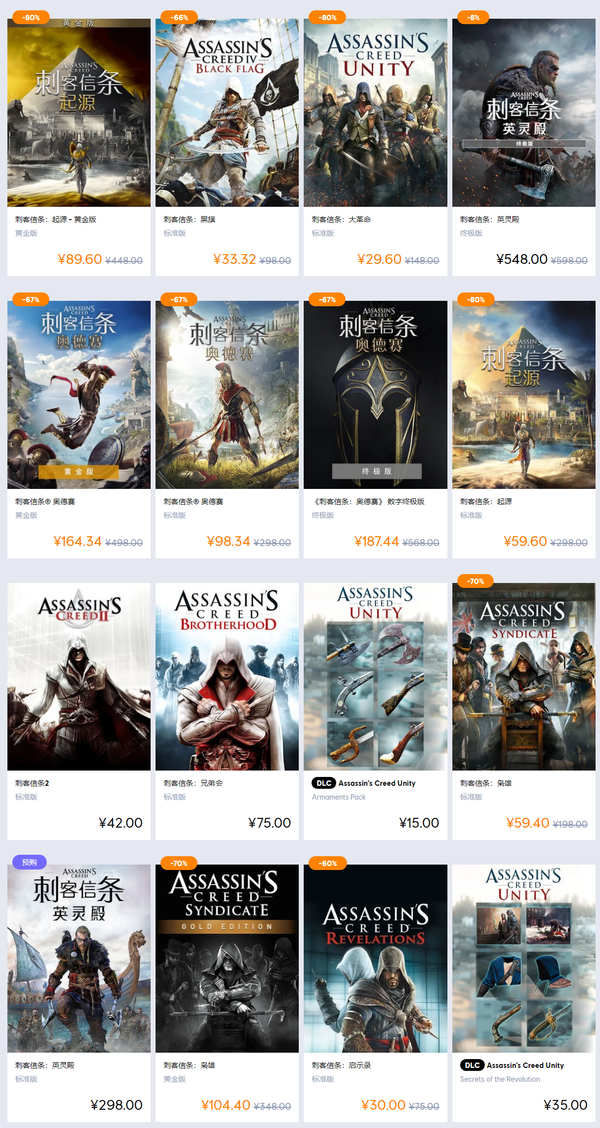The height and width of the screenshot is (1128, 600).
Task: Click the purple 预购 pre-order badge
Action: pyautogui.click(x=28, y=862)
